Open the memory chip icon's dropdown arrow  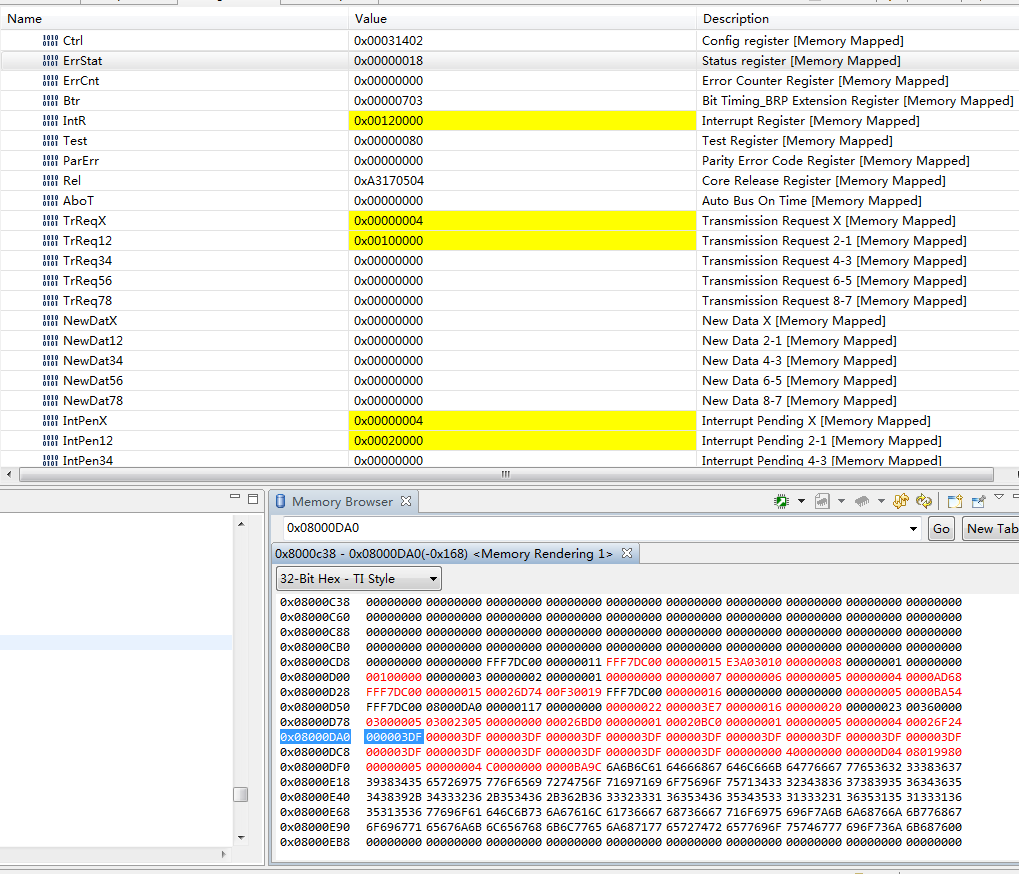[801, 501]
